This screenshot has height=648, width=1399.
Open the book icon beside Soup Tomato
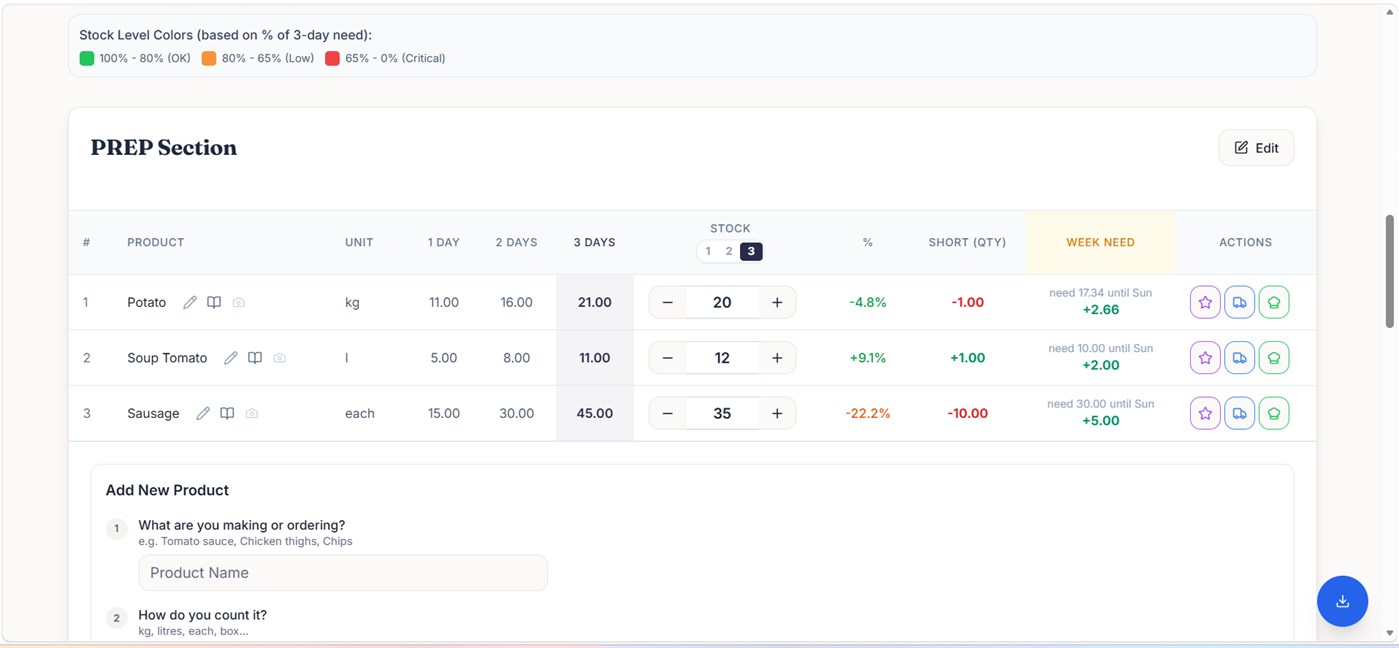pyautogui.click(x=255, y=358)
